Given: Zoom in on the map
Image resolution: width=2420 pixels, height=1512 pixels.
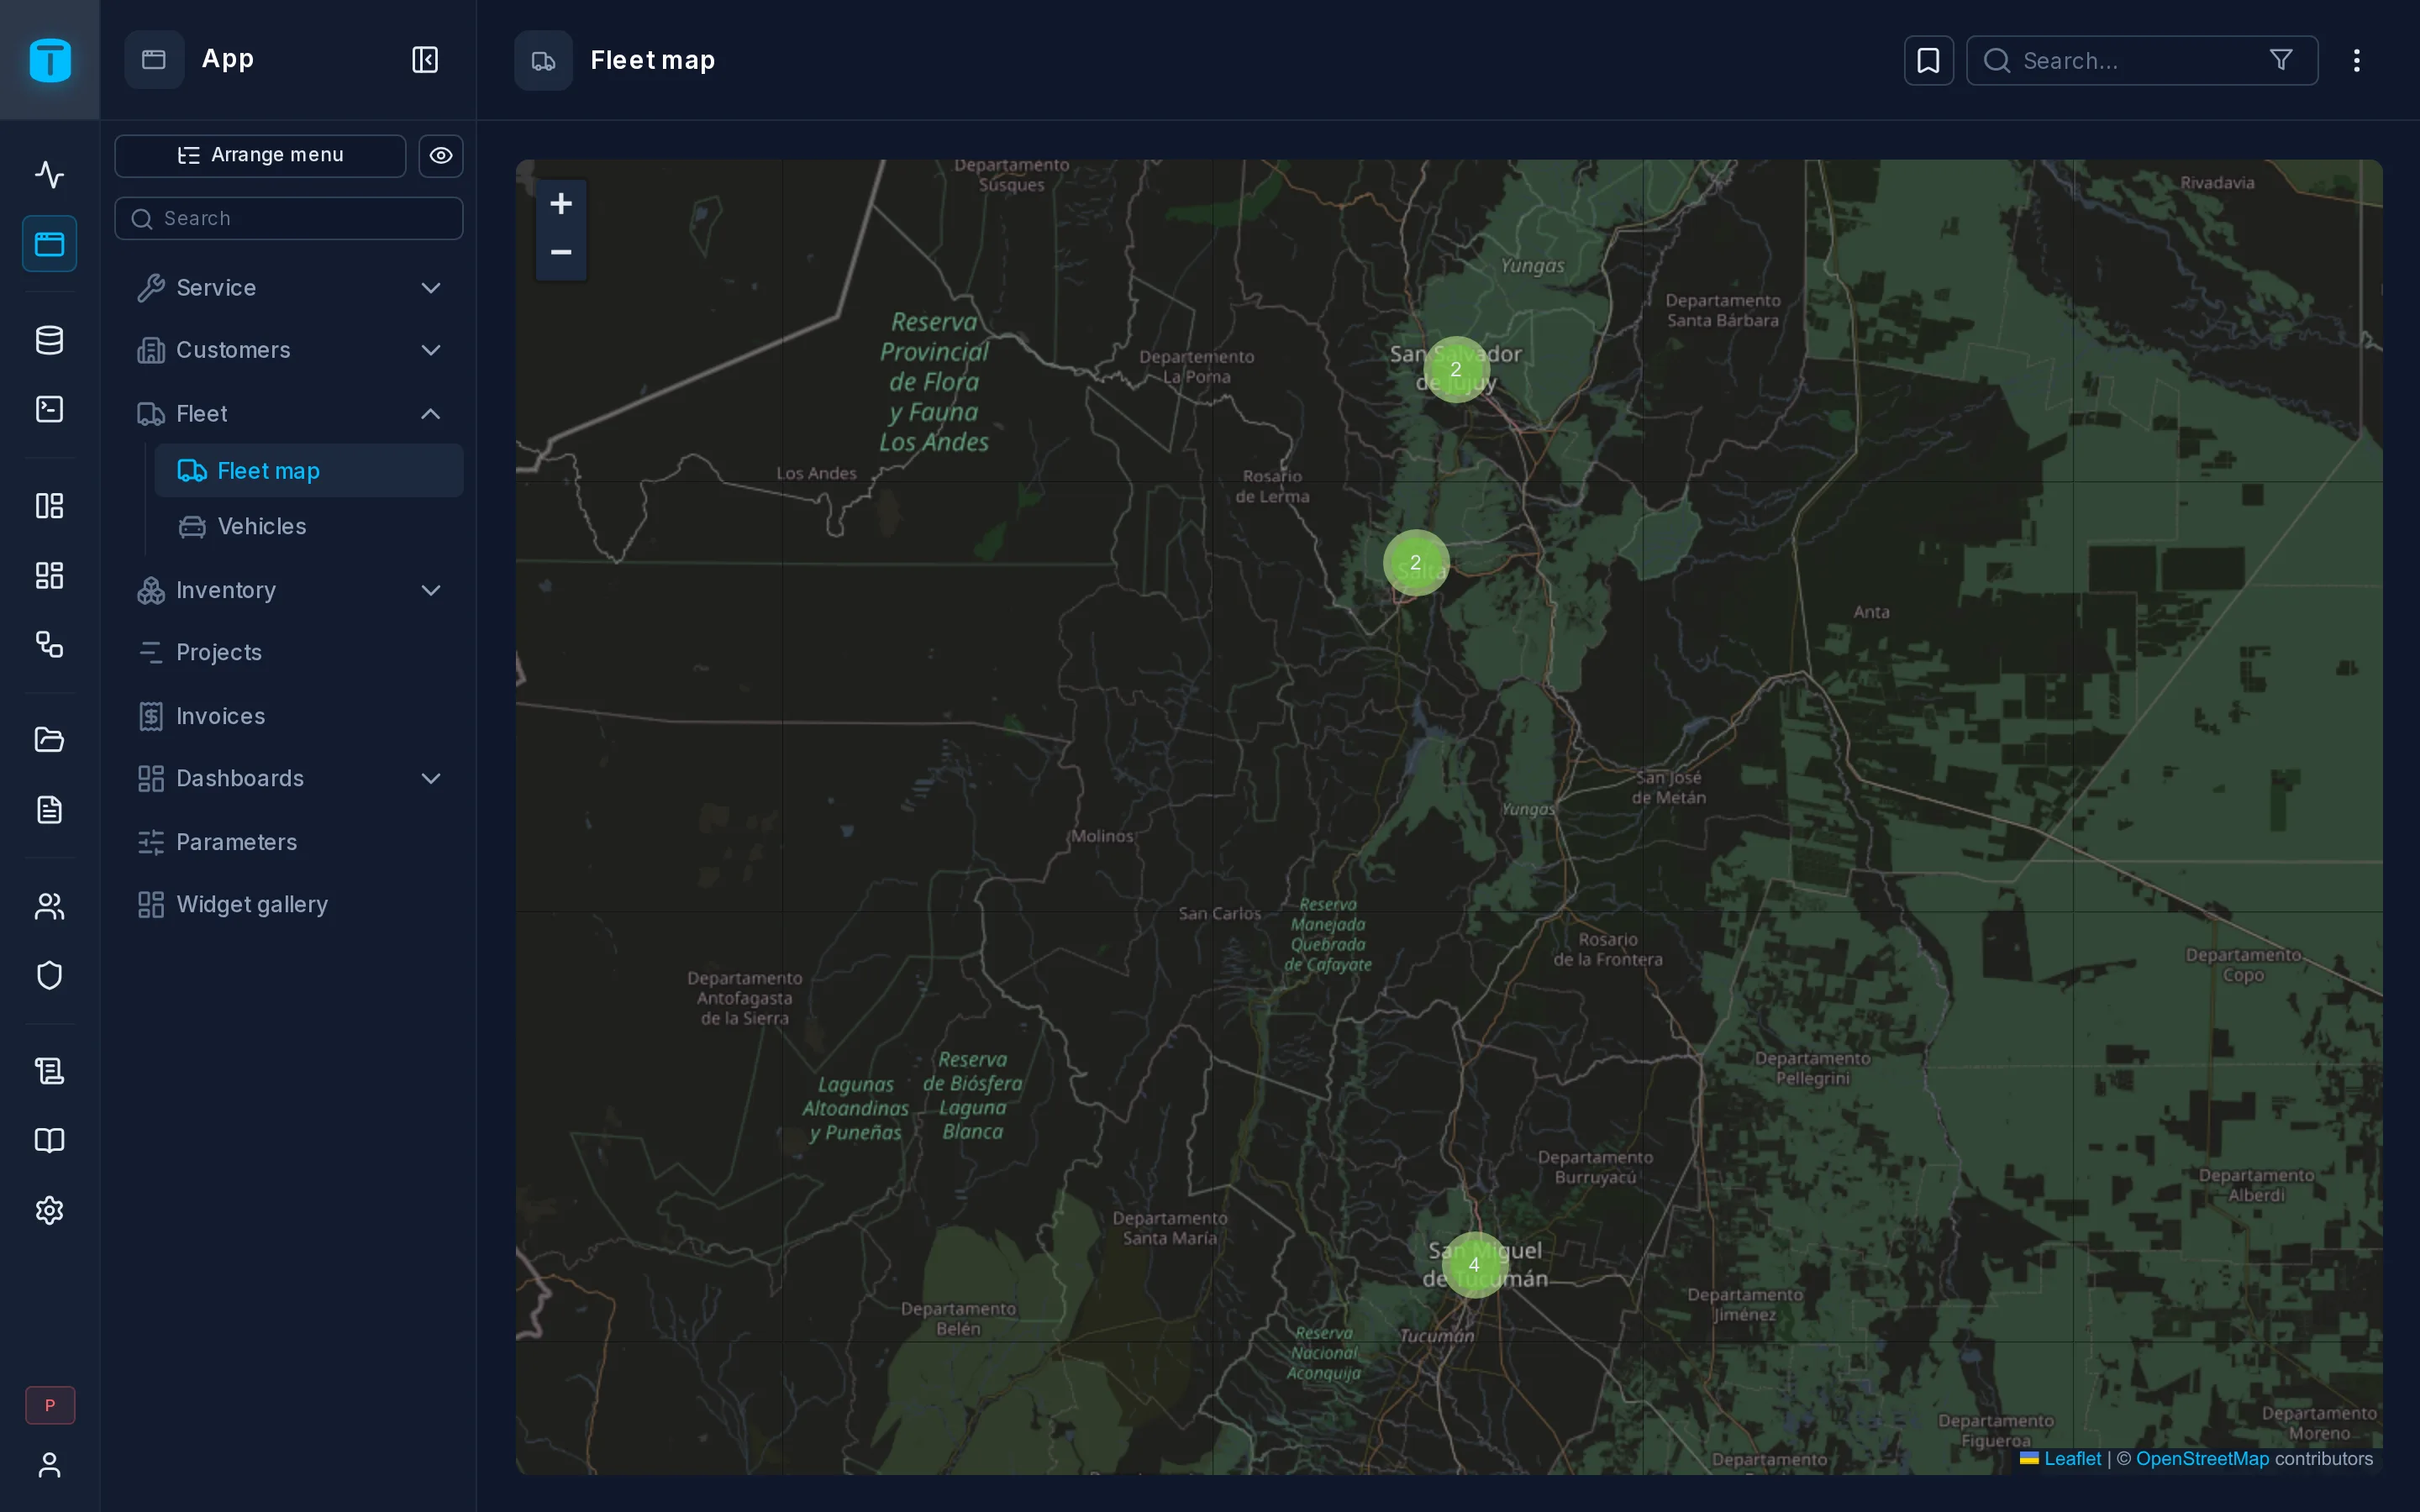Looking at the screenshot, I should pos(561,204).
